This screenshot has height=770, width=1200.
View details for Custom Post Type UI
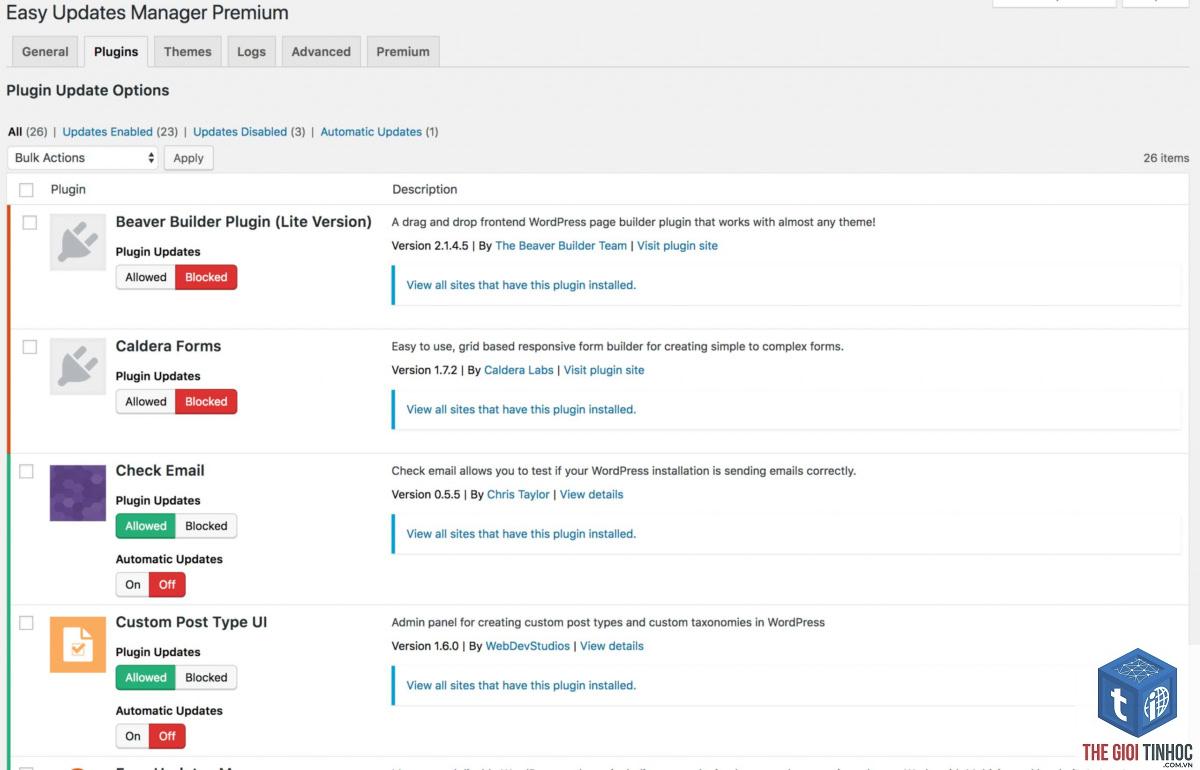(x=612, y=646)
